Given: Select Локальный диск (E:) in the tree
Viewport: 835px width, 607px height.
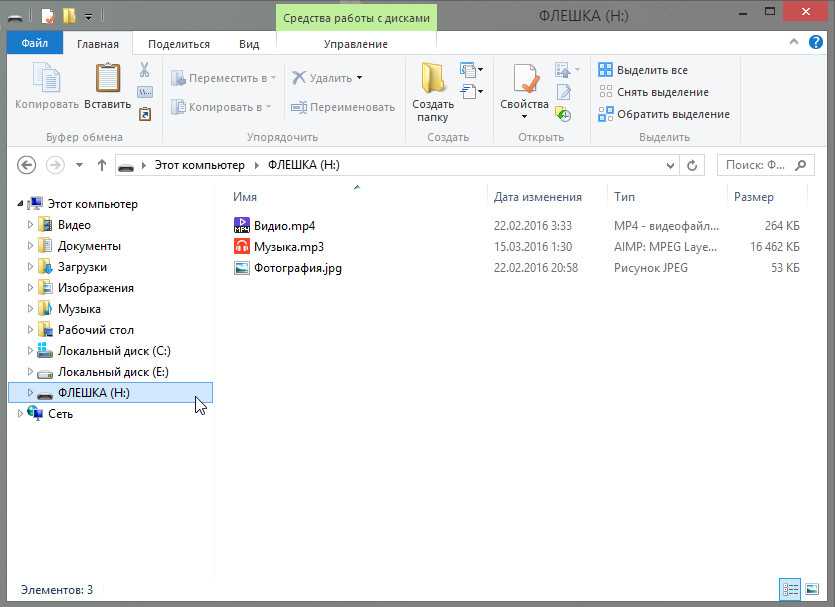Looking at the screenshot, I should 113,372.
